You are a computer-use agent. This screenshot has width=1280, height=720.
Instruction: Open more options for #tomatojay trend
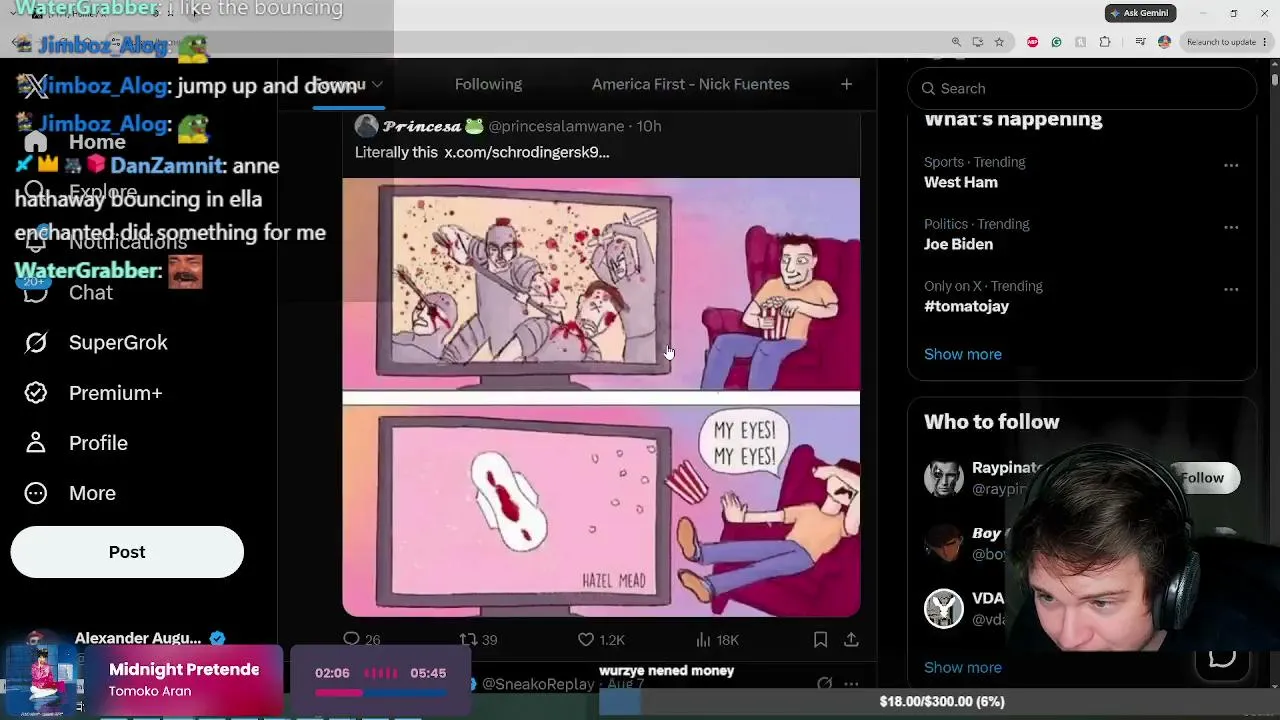1231,289
